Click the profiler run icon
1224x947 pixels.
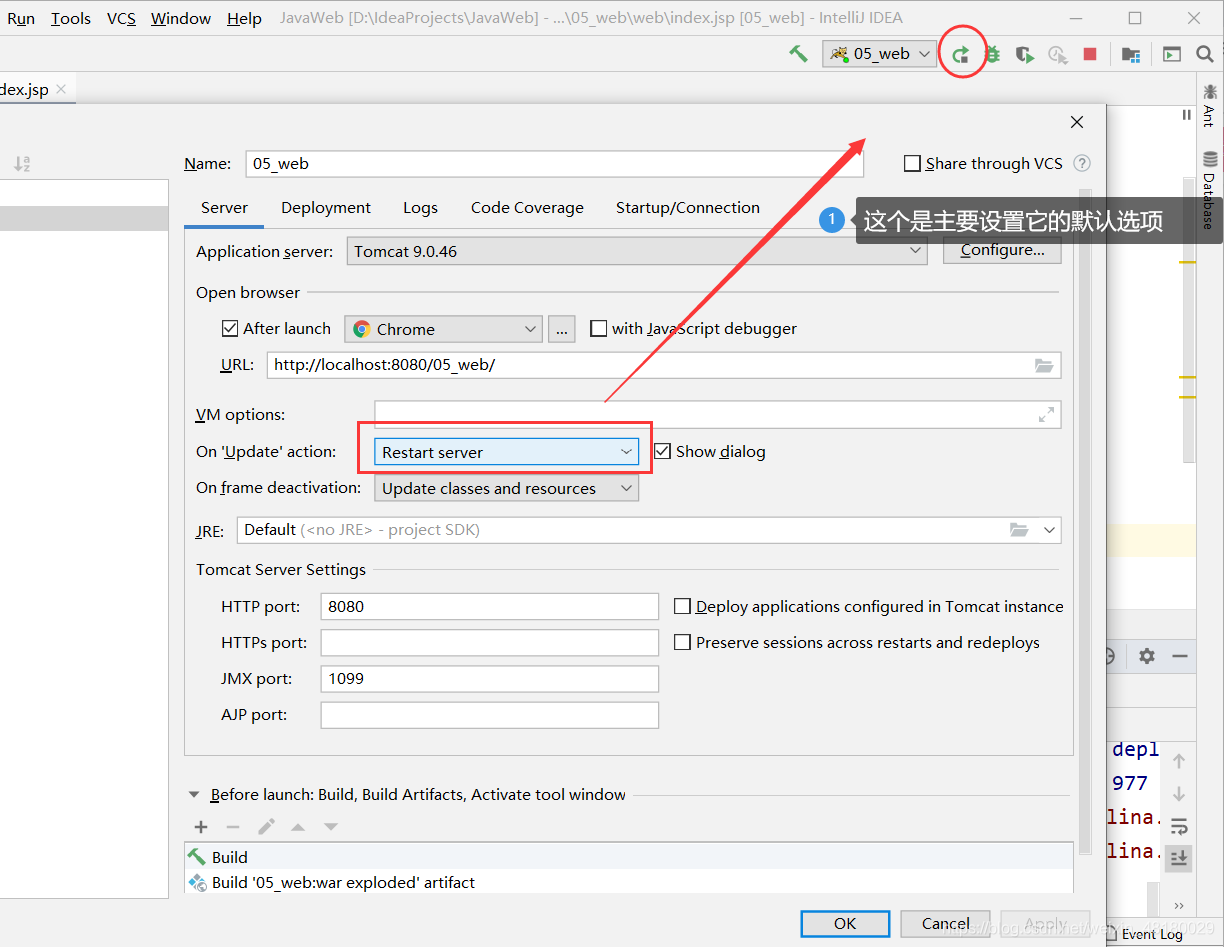pyautogui.click(x=1057, y=54)
